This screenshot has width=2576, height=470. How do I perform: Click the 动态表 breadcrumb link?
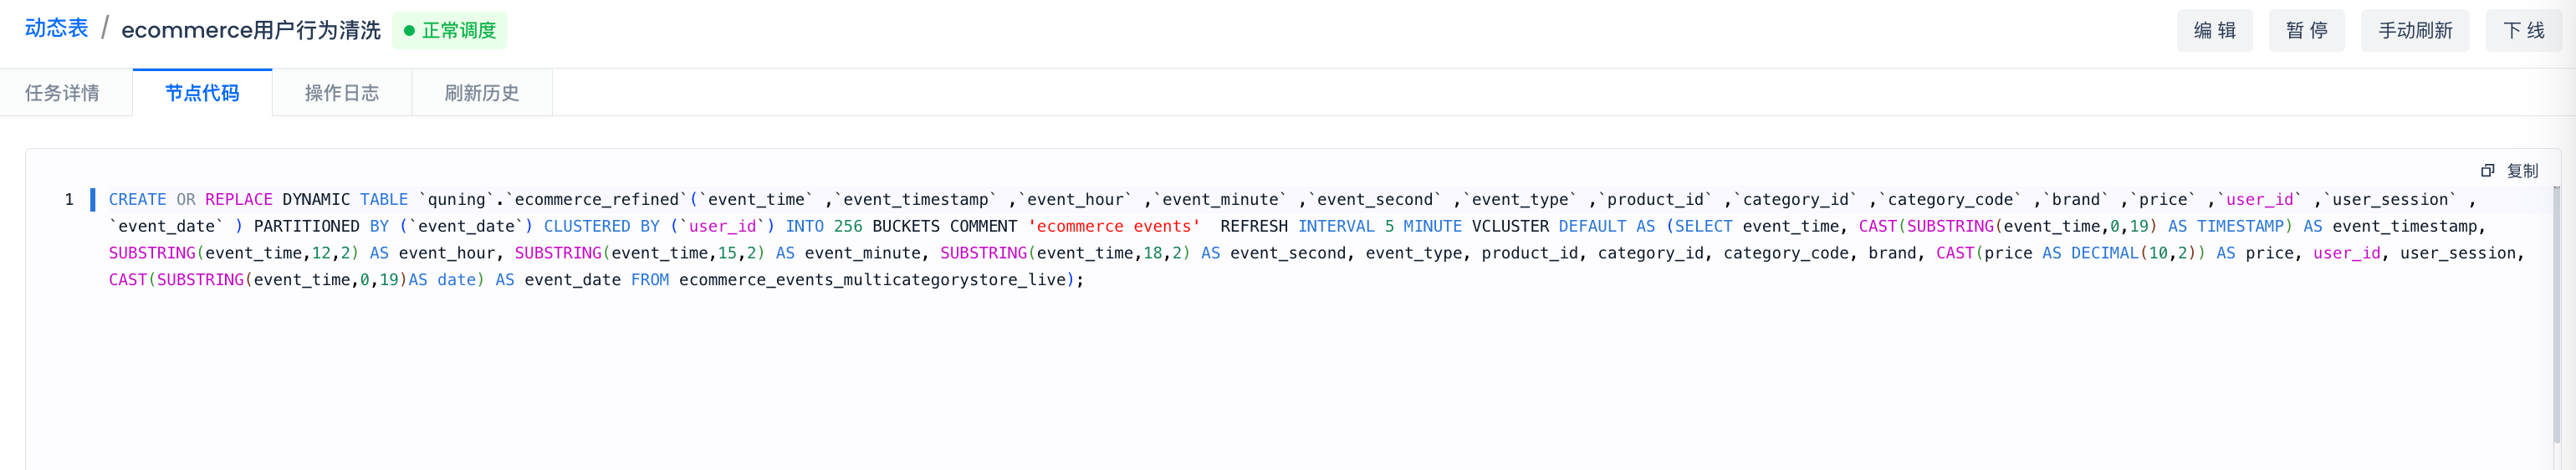coord(56,29)
